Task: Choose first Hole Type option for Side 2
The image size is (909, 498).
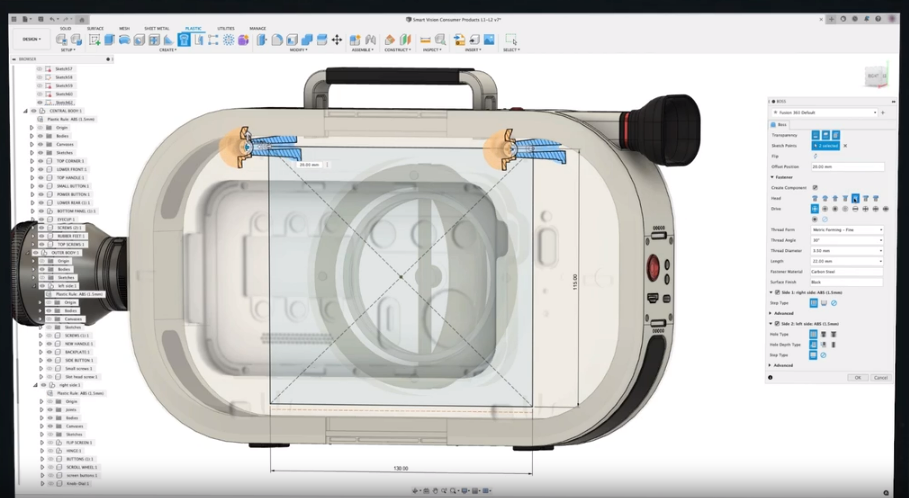Action: (813, 334)
